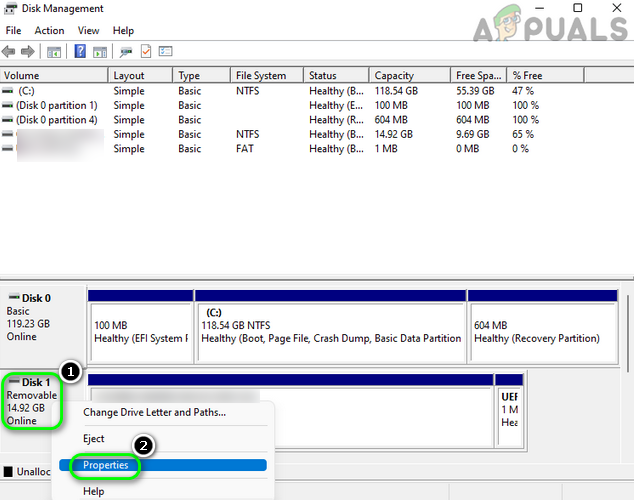Click the Disk 1 disk icon
This screenshot has width=634, height=500.
(14, 381)
